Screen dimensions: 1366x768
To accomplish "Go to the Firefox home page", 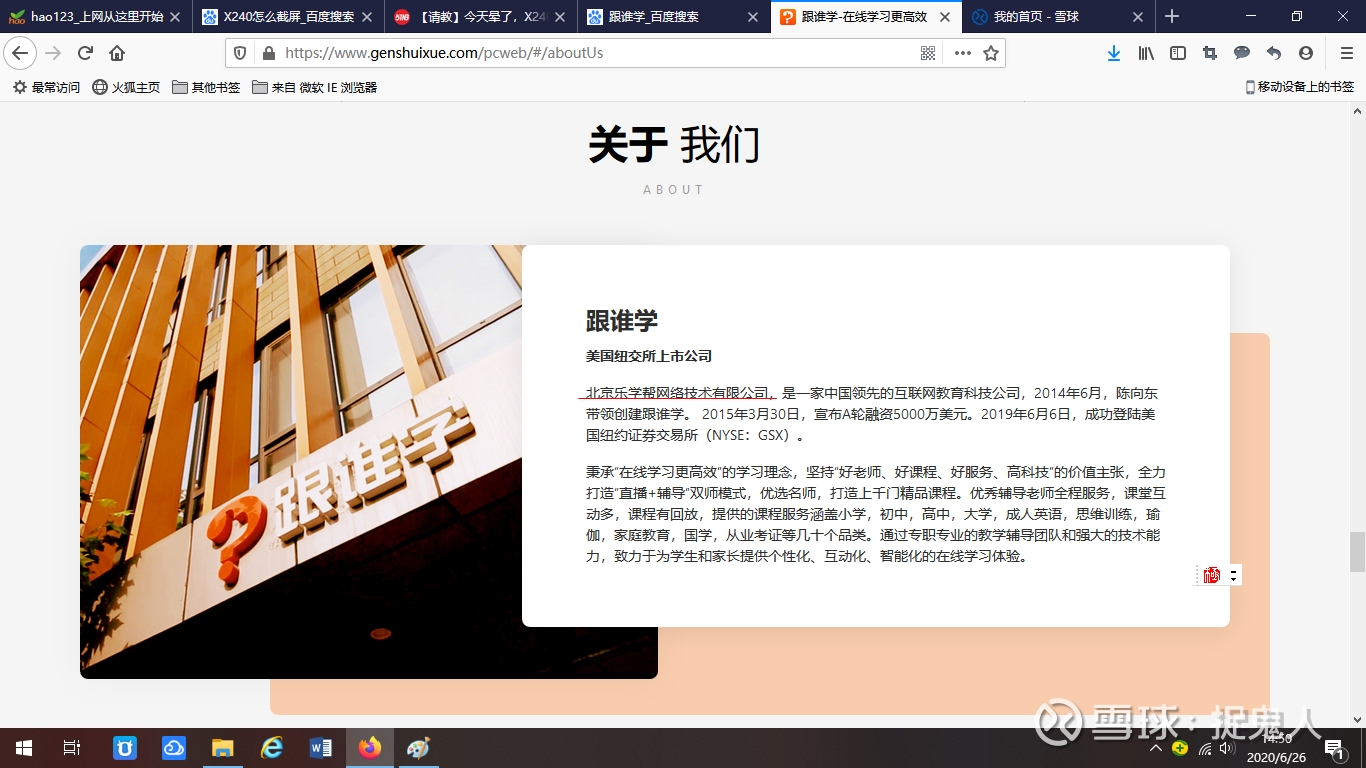I will point(117,53).
